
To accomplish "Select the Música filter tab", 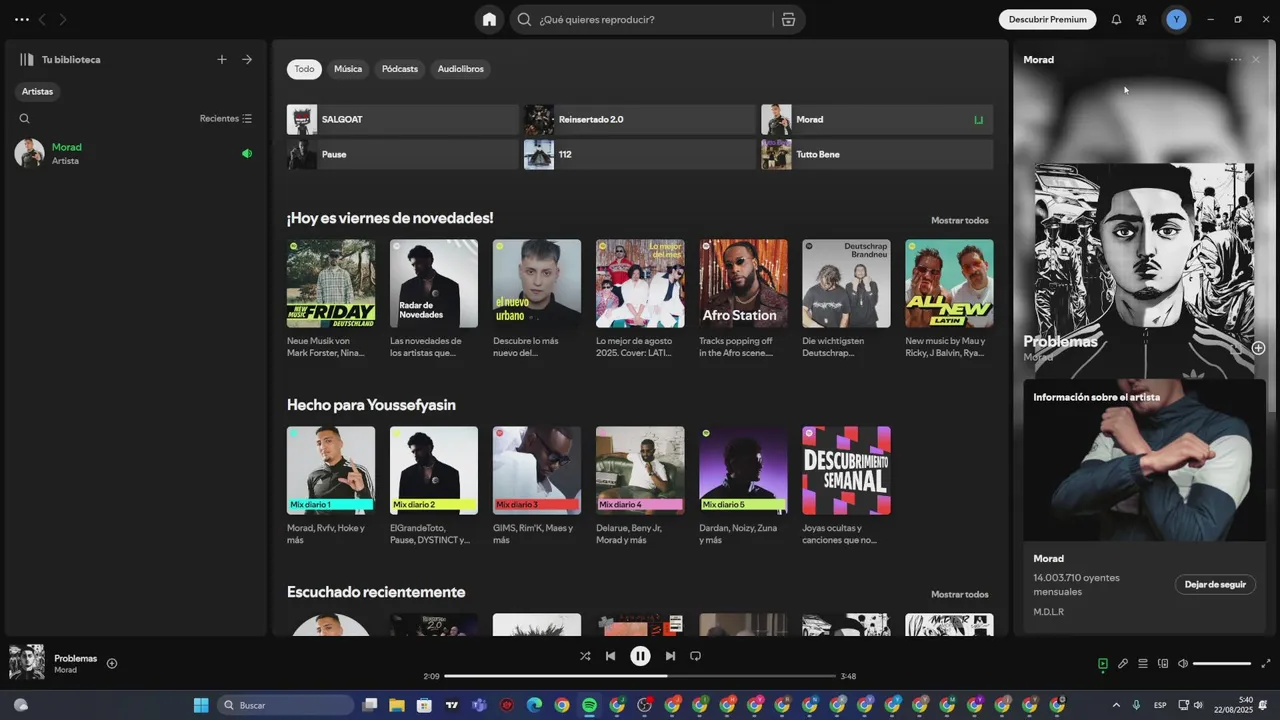I will (x=348, y=69).
